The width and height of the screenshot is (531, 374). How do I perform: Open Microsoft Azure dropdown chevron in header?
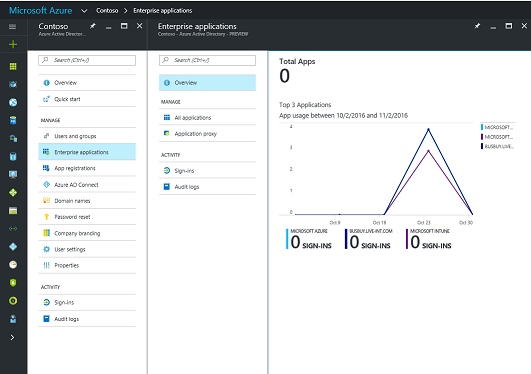[x=84, y=11]
